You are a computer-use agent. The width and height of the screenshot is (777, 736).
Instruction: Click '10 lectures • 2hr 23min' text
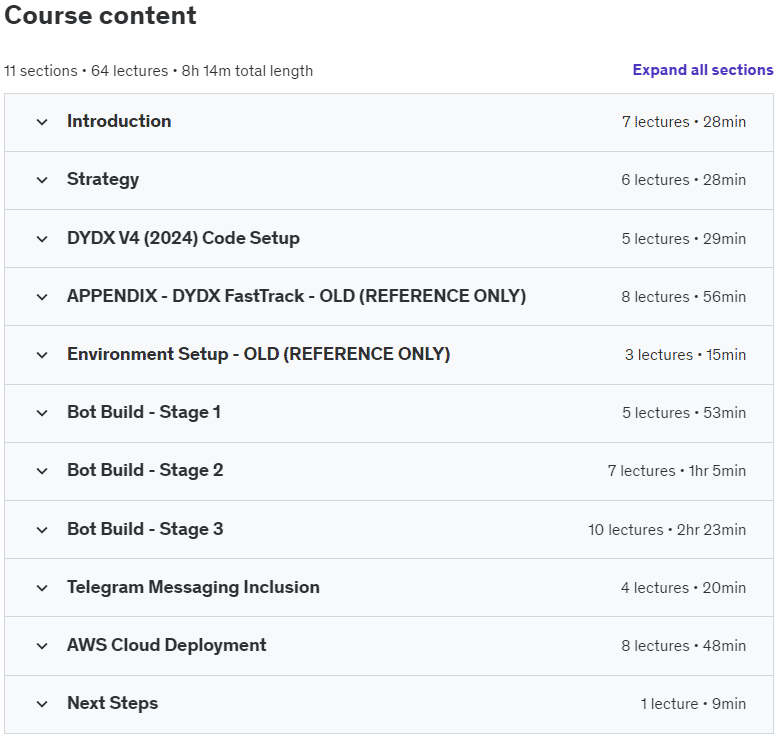tap(667, 530)
